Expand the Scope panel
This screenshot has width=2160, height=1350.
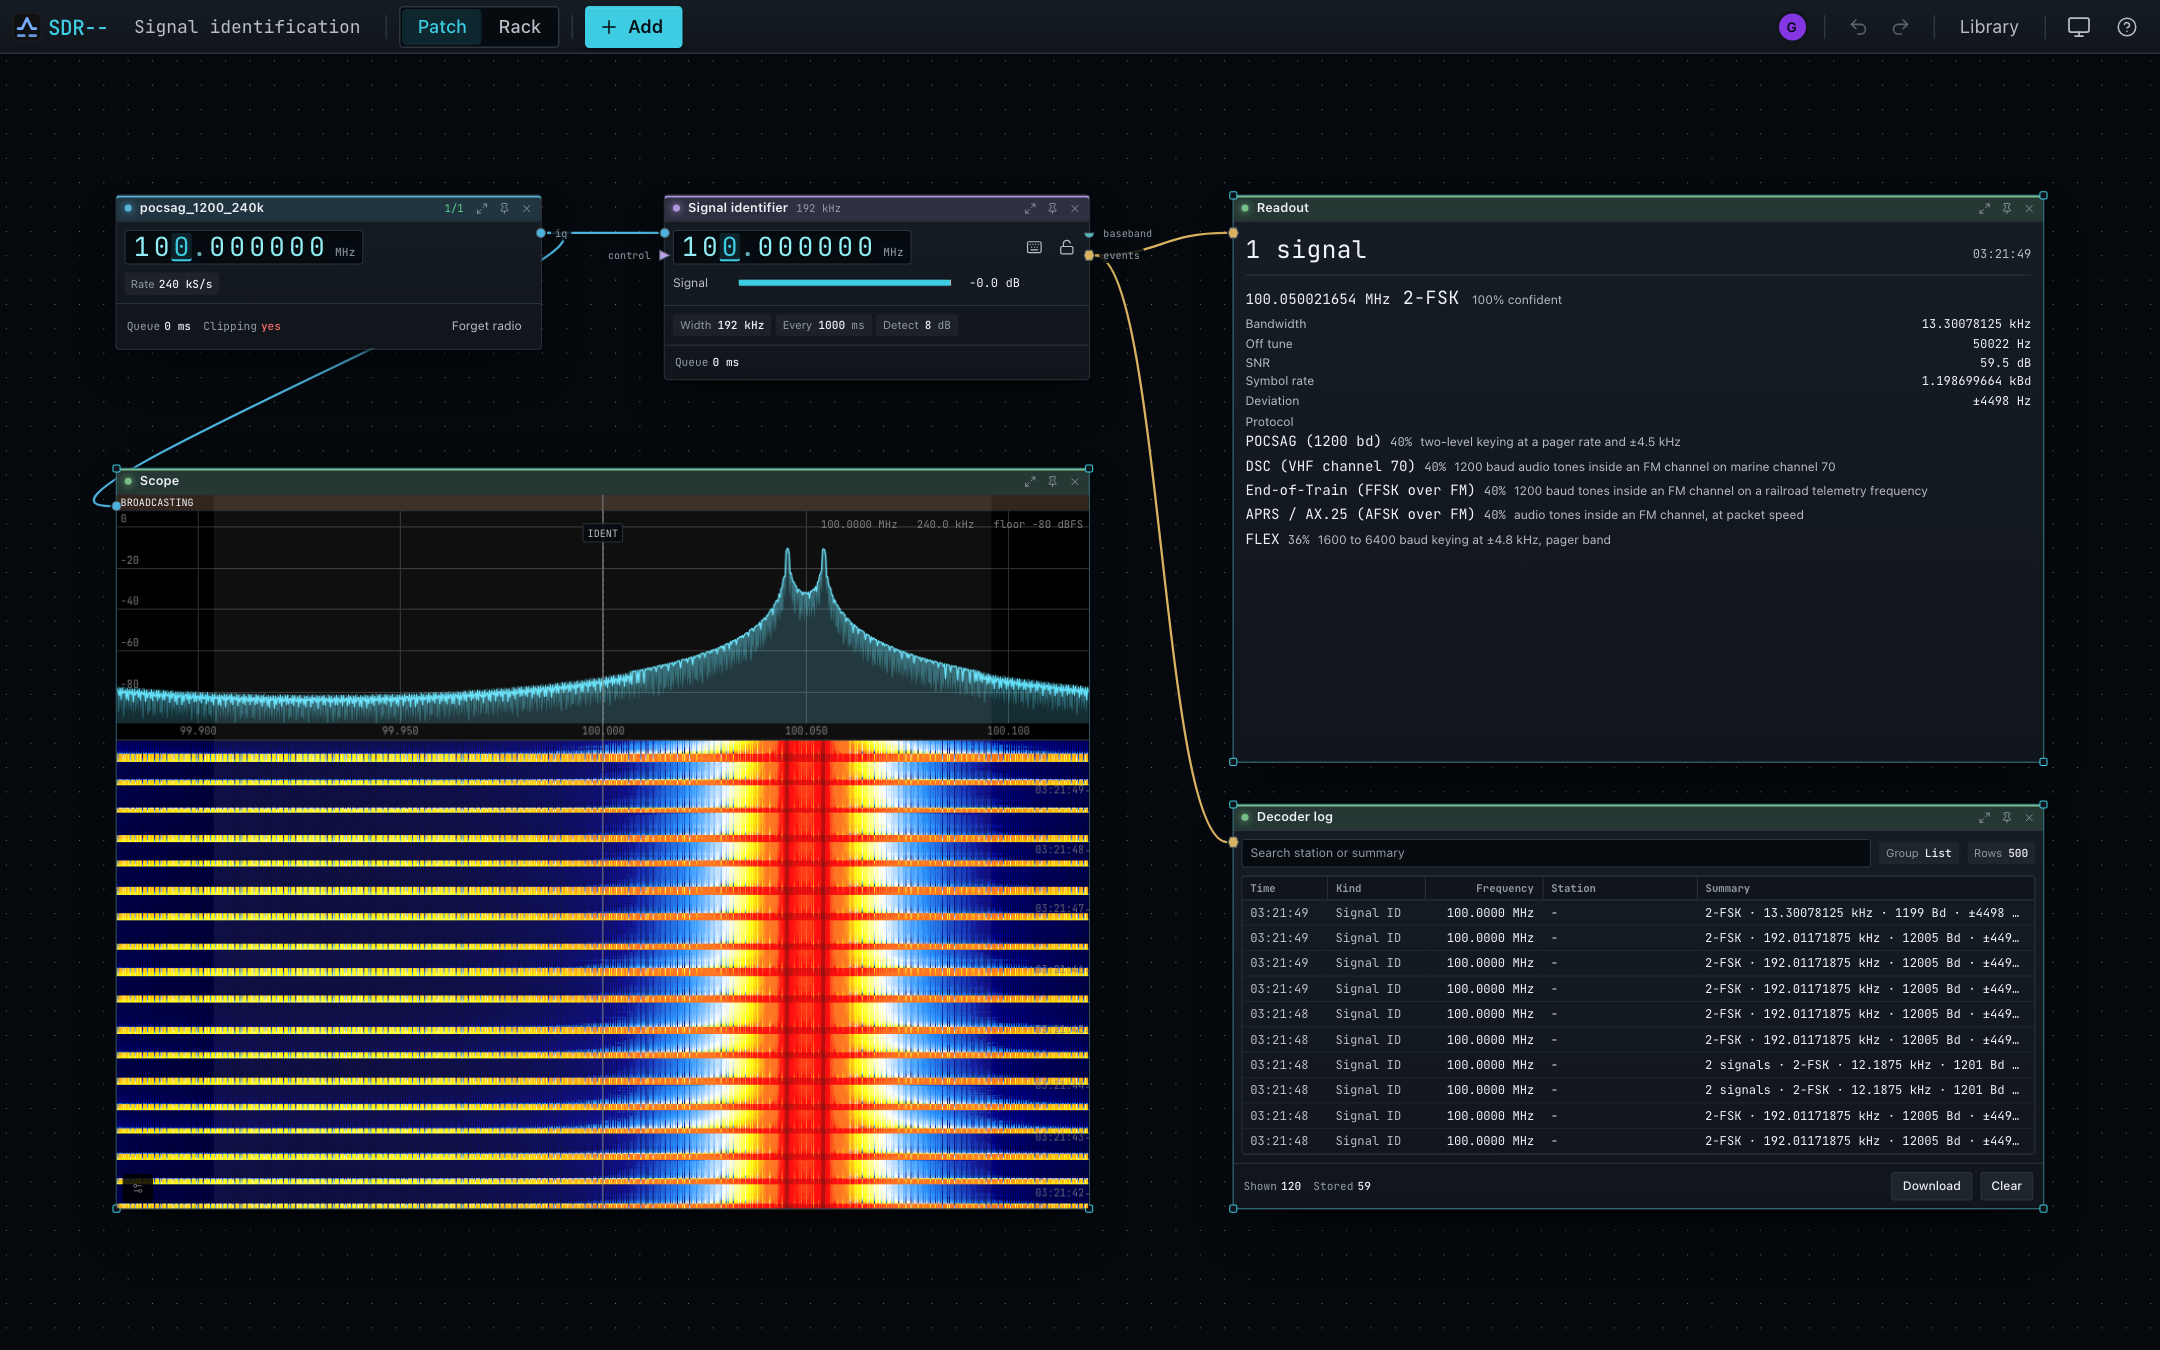click(1030, 481)
